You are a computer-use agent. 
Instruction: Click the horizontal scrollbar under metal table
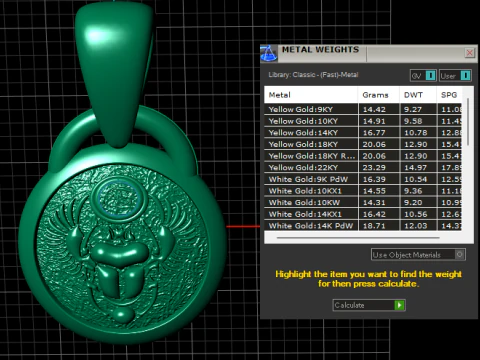pos(358,238)
